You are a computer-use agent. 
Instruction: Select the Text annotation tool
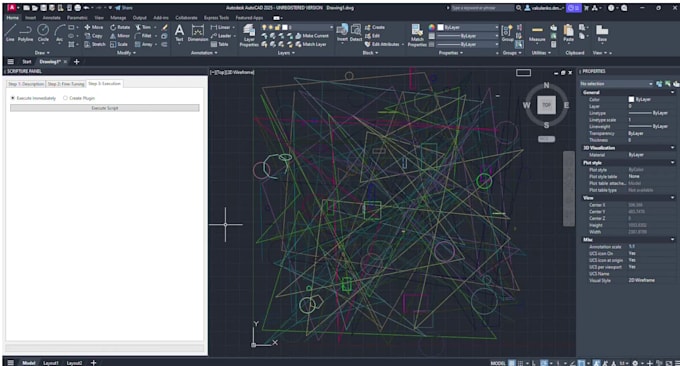coord(179,33)
